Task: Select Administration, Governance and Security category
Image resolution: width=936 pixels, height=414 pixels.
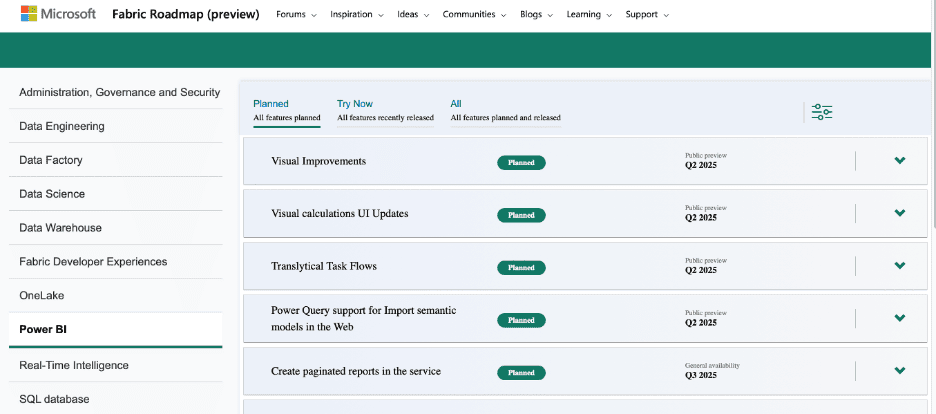Action: (116, 92)
